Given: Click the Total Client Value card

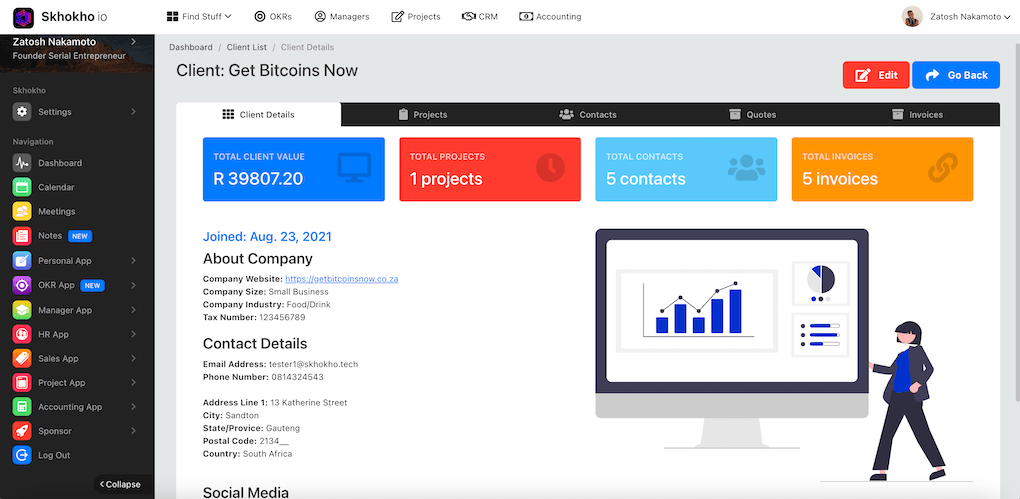Looking at the screenshot, I should pyautogui.click(x=293, y=169).
